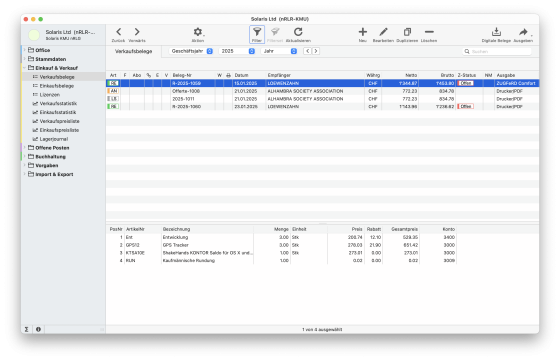The height and width of the screenshot is (361, 560).
Task: Click Offen status of R-2025-1060
Action: 466,106
